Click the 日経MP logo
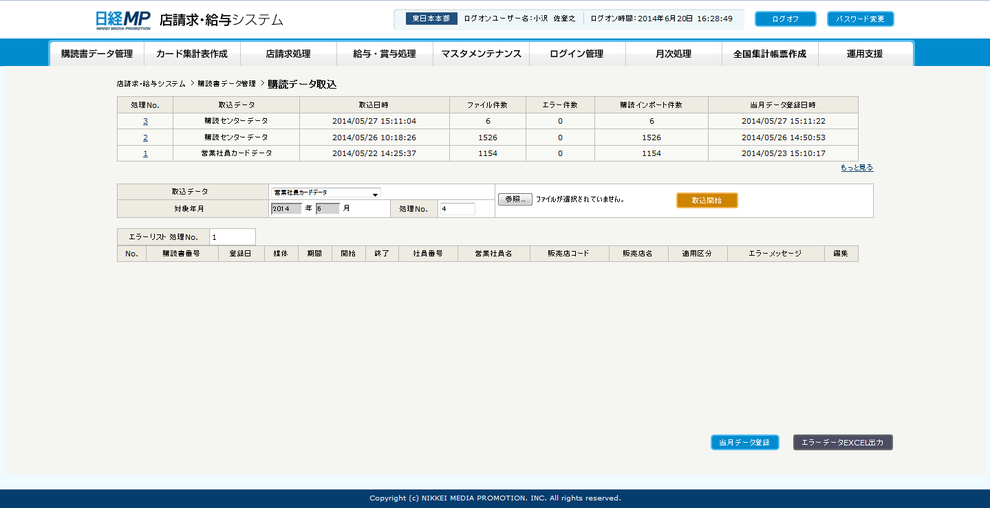The width and height of the screenshot is (990, 508). click(123, 20)
